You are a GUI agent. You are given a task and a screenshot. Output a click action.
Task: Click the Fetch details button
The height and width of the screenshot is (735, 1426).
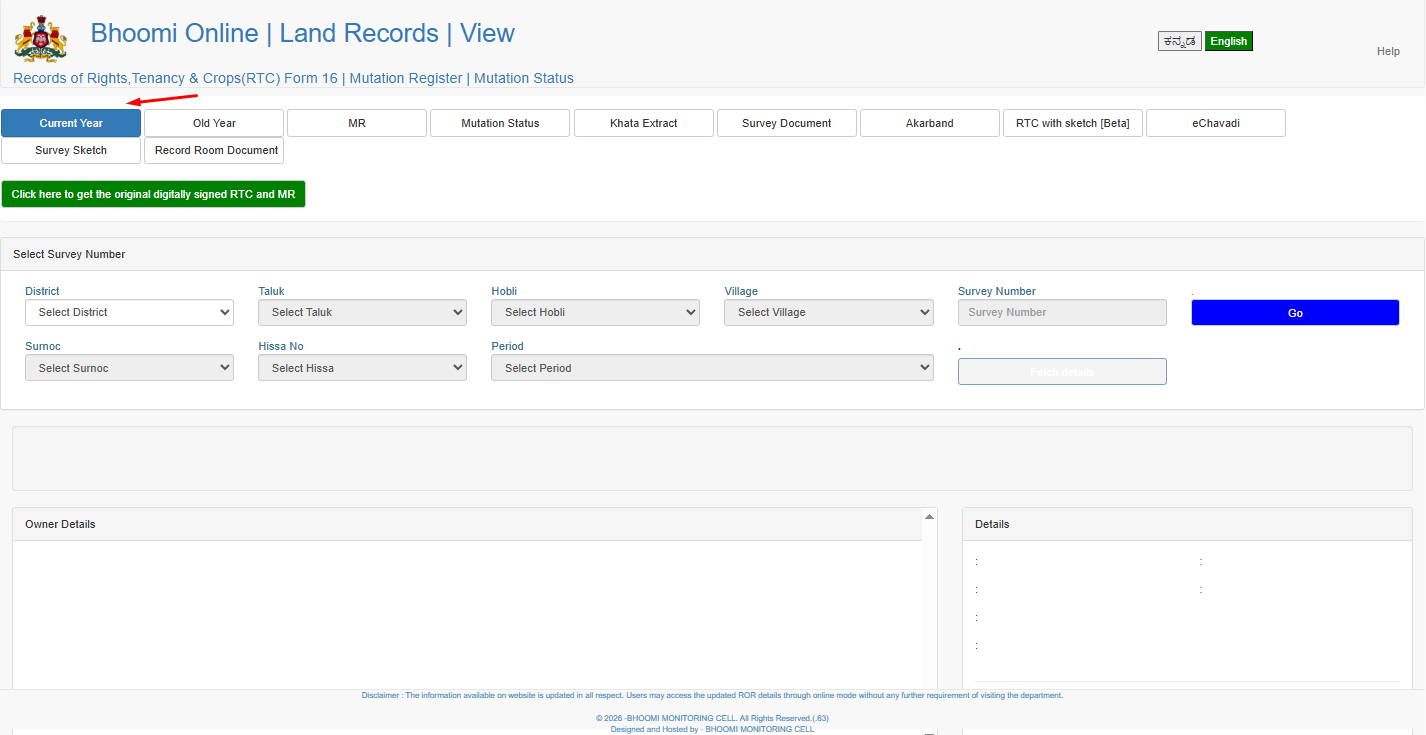(1062, 372)
